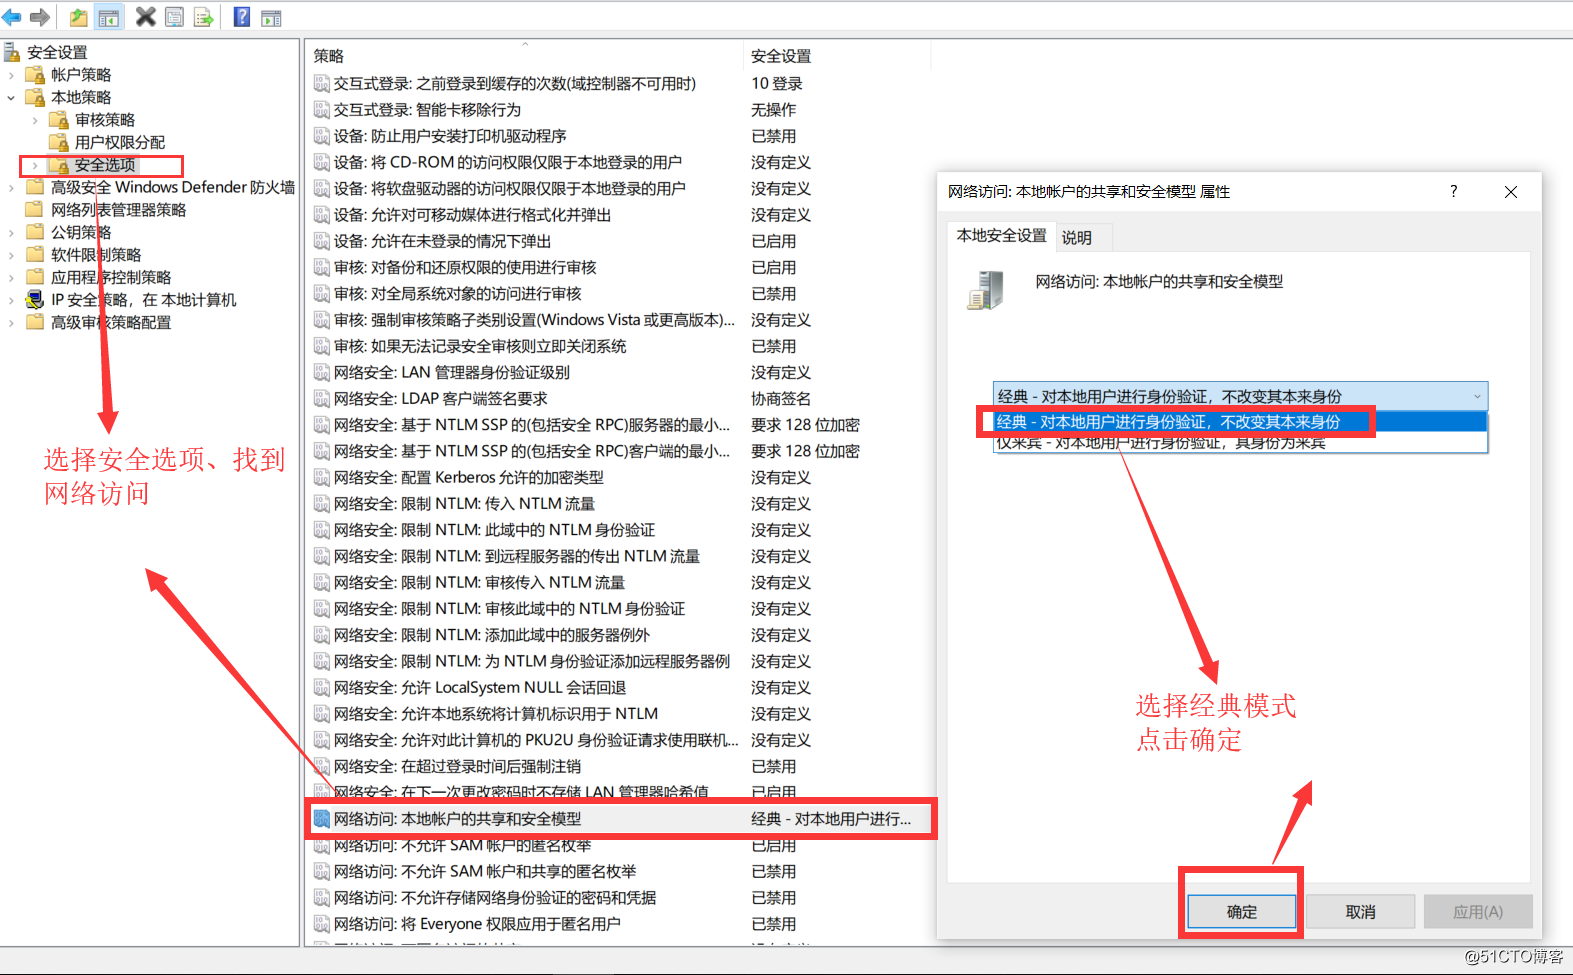Image resolution: width=1573 pixels, height=975 pixels.
Task: Choose the 经典 option in the dropdown list
Action: tap(1240, 422)
